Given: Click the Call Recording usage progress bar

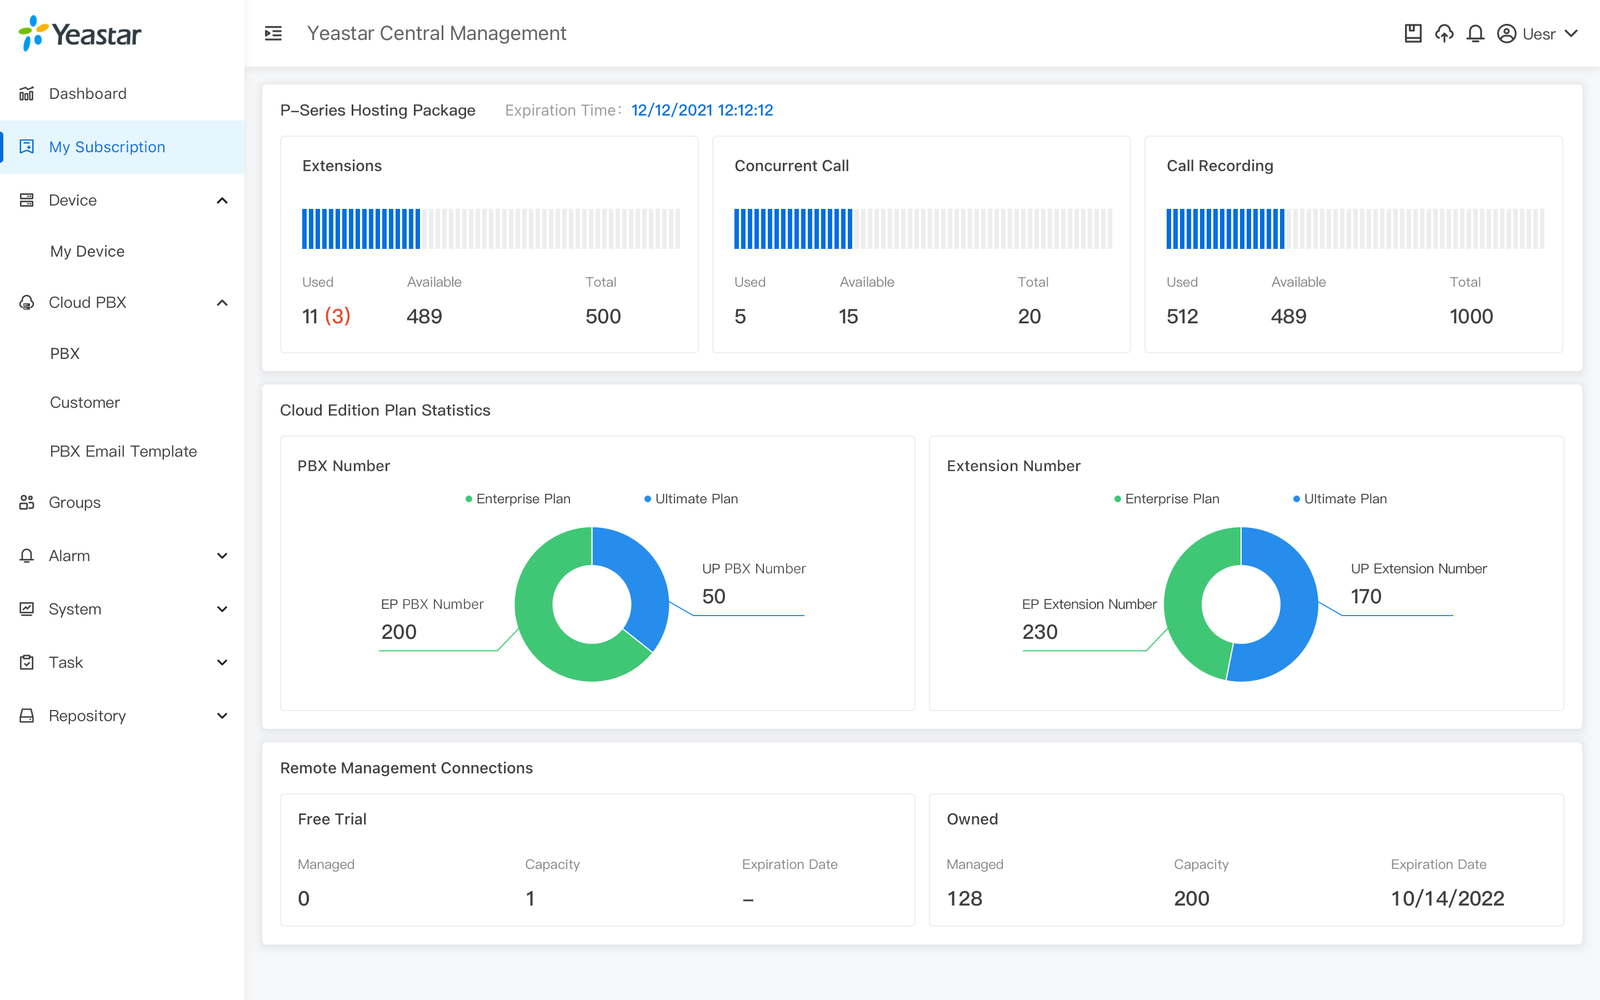Looking at the screenshot, I should click(x=1355, y=229).
